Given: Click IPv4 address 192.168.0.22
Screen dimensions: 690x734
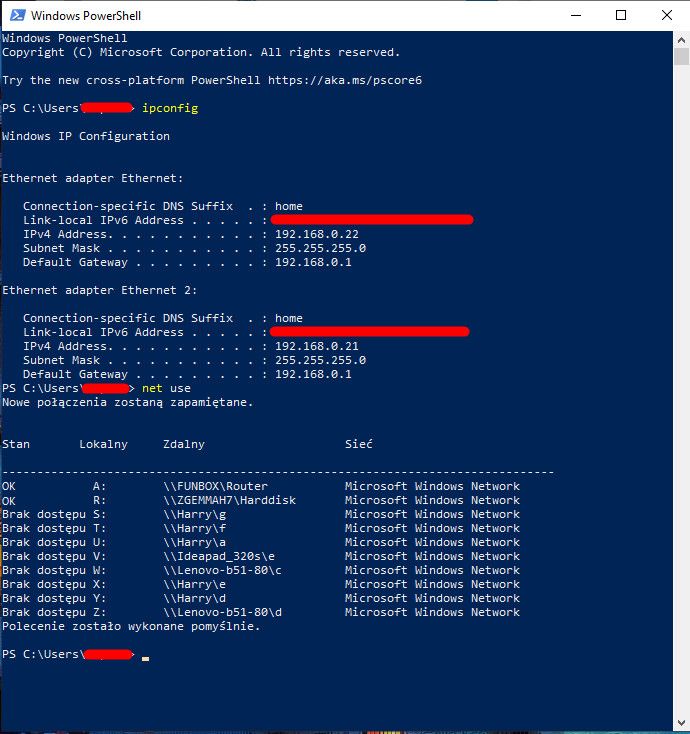Looking at the screenshot, I should click(316, 234).
